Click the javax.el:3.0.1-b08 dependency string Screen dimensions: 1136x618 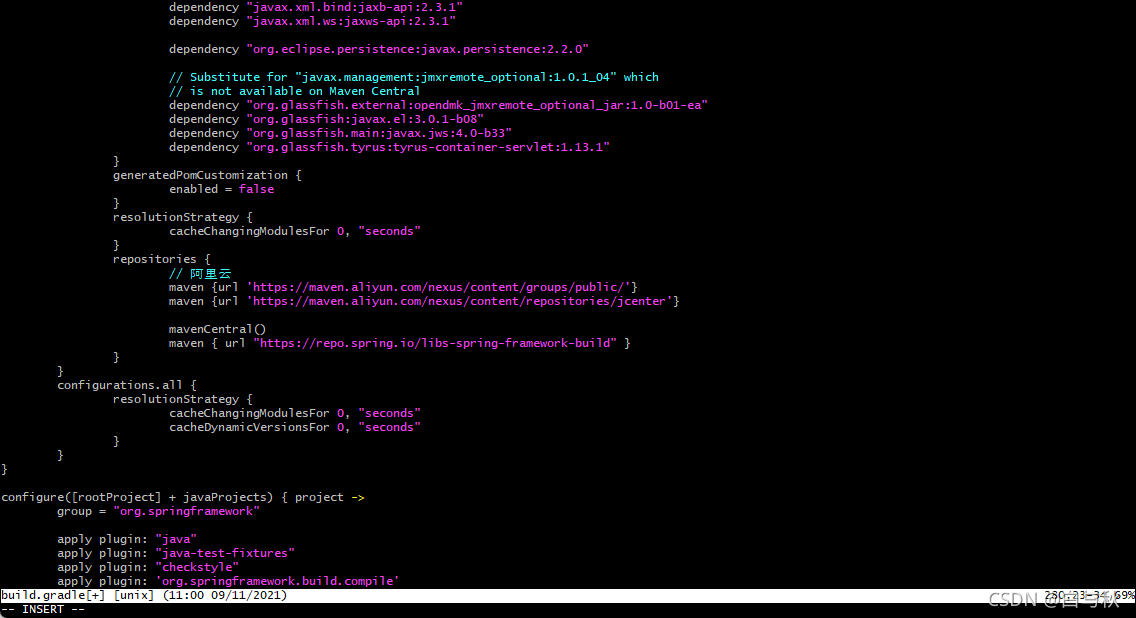364,119
